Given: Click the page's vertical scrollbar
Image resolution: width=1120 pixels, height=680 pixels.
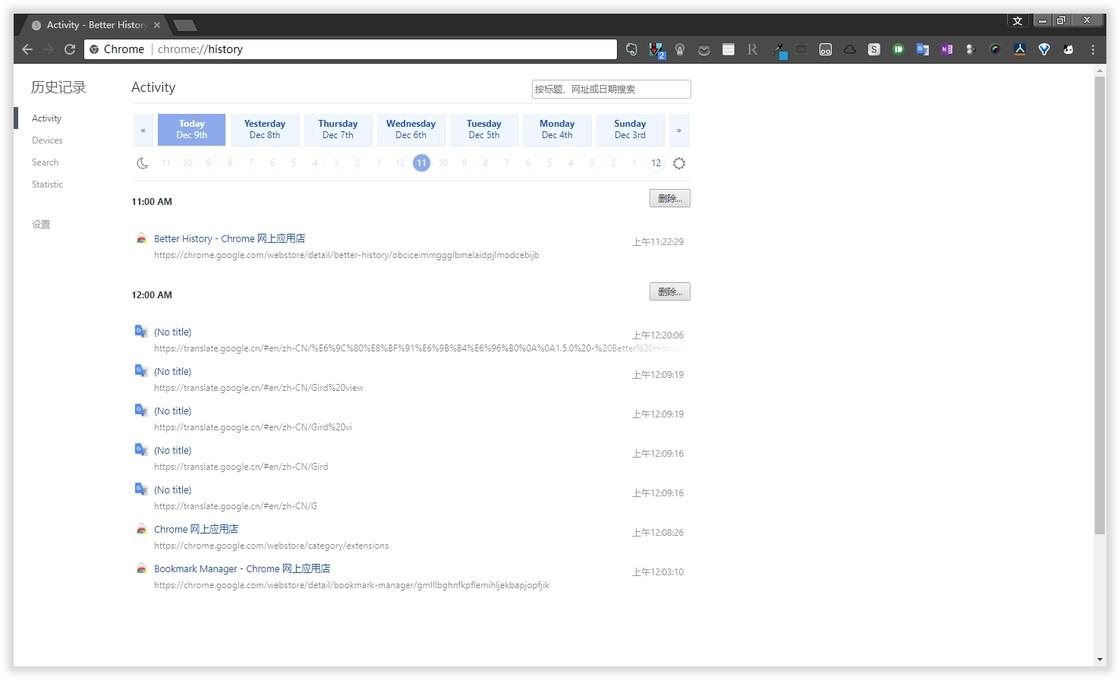Looking at the screenshot, I should (1099, 304).
